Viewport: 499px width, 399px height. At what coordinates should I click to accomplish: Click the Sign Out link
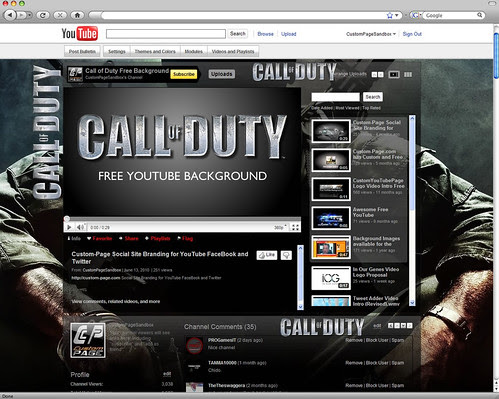(x=412, y=34)
